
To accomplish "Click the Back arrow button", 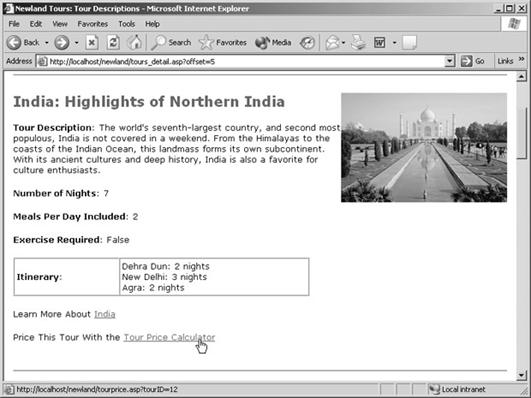I will coord(14,43).
